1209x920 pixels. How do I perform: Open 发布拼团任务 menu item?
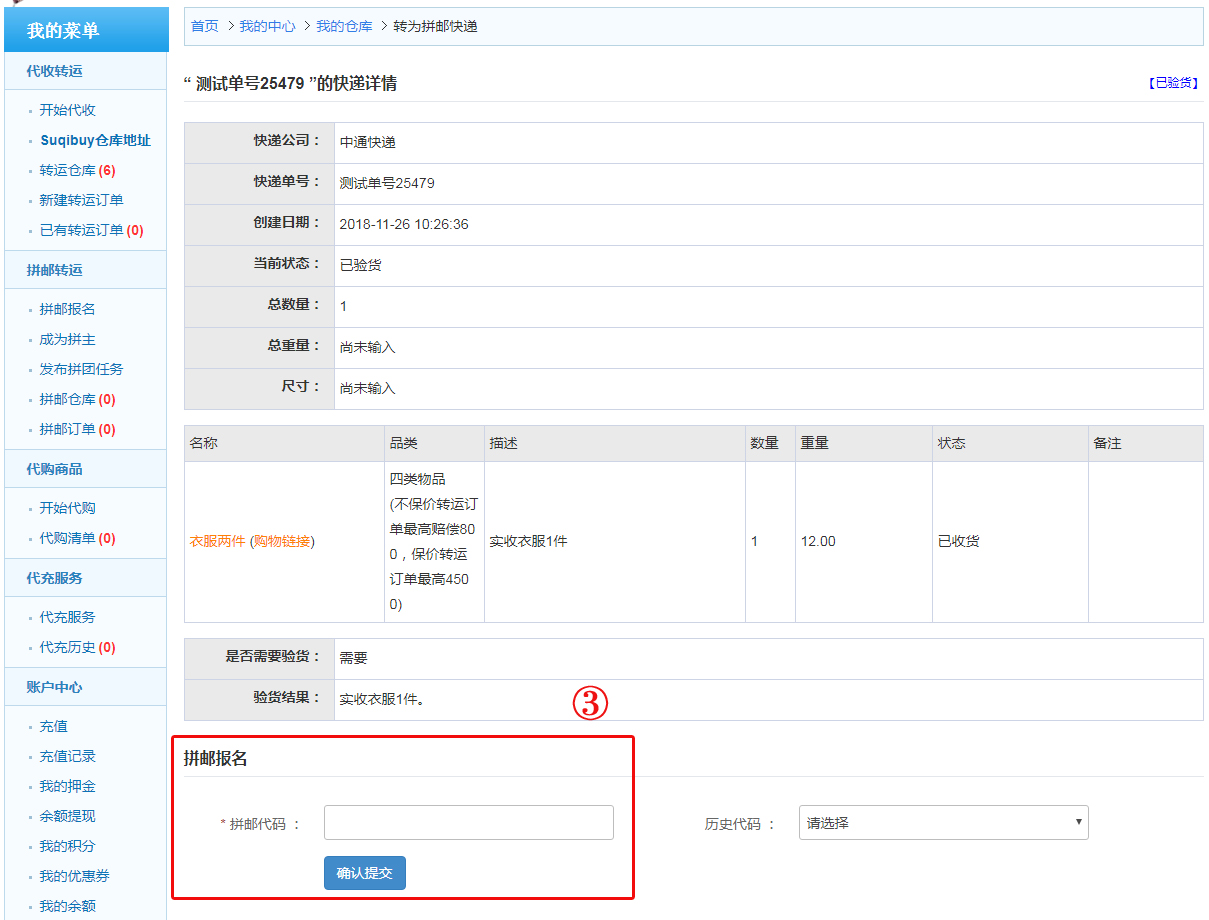click(82, 369)
